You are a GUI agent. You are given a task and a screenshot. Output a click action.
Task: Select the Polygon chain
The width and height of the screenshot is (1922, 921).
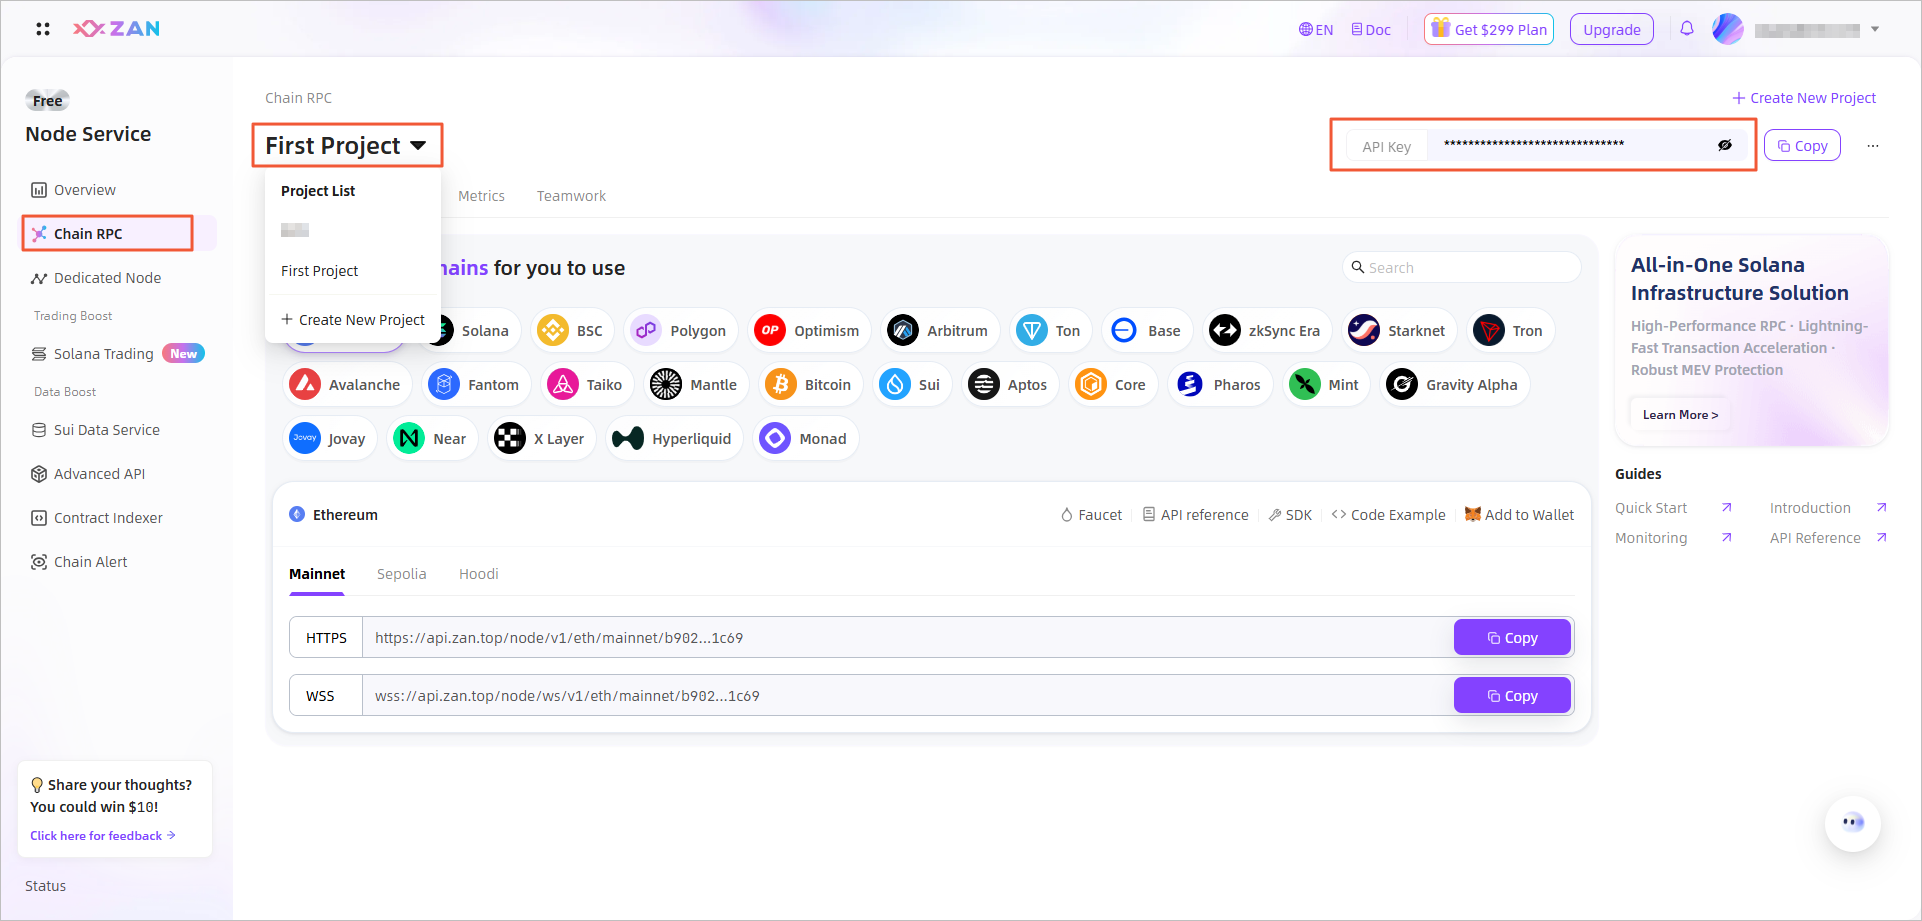pyautogui.click(x=681, y=331)
